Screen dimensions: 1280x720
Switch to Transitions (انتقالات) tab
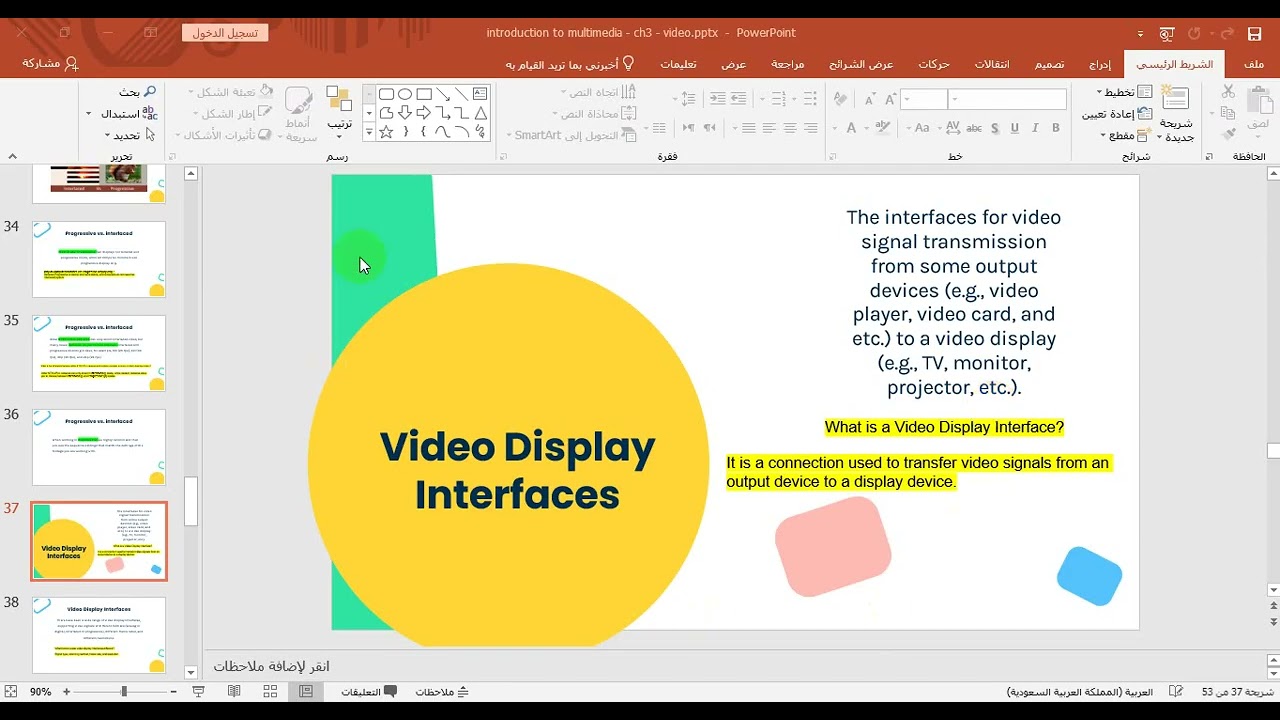[992, 64]
